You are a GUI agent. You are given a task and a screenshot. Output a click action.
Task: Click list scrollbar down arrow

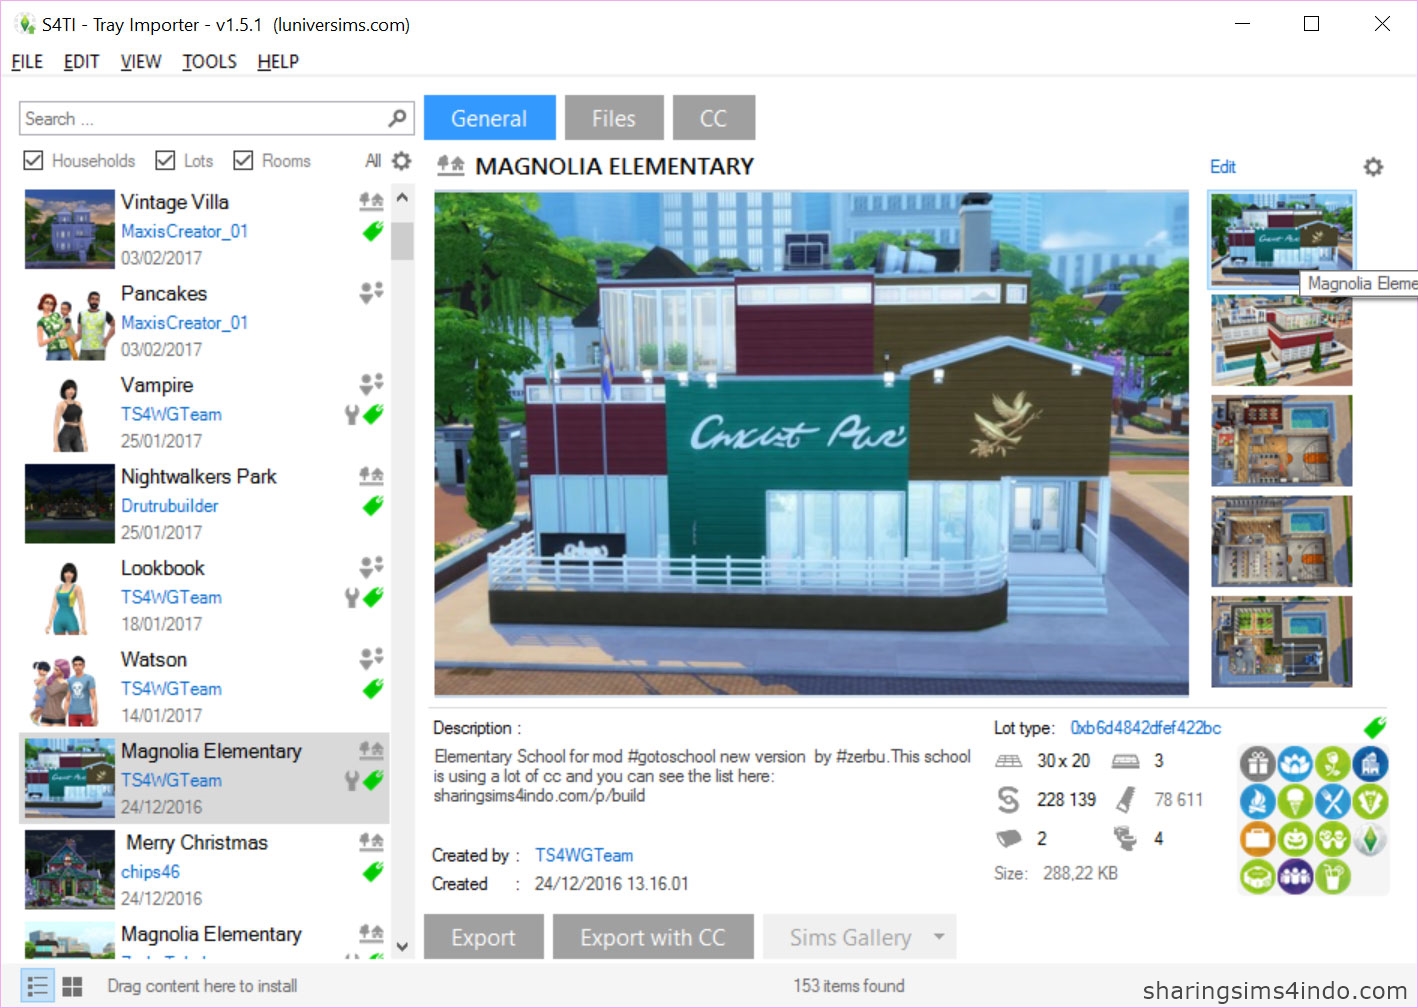[x=402, y=946]
